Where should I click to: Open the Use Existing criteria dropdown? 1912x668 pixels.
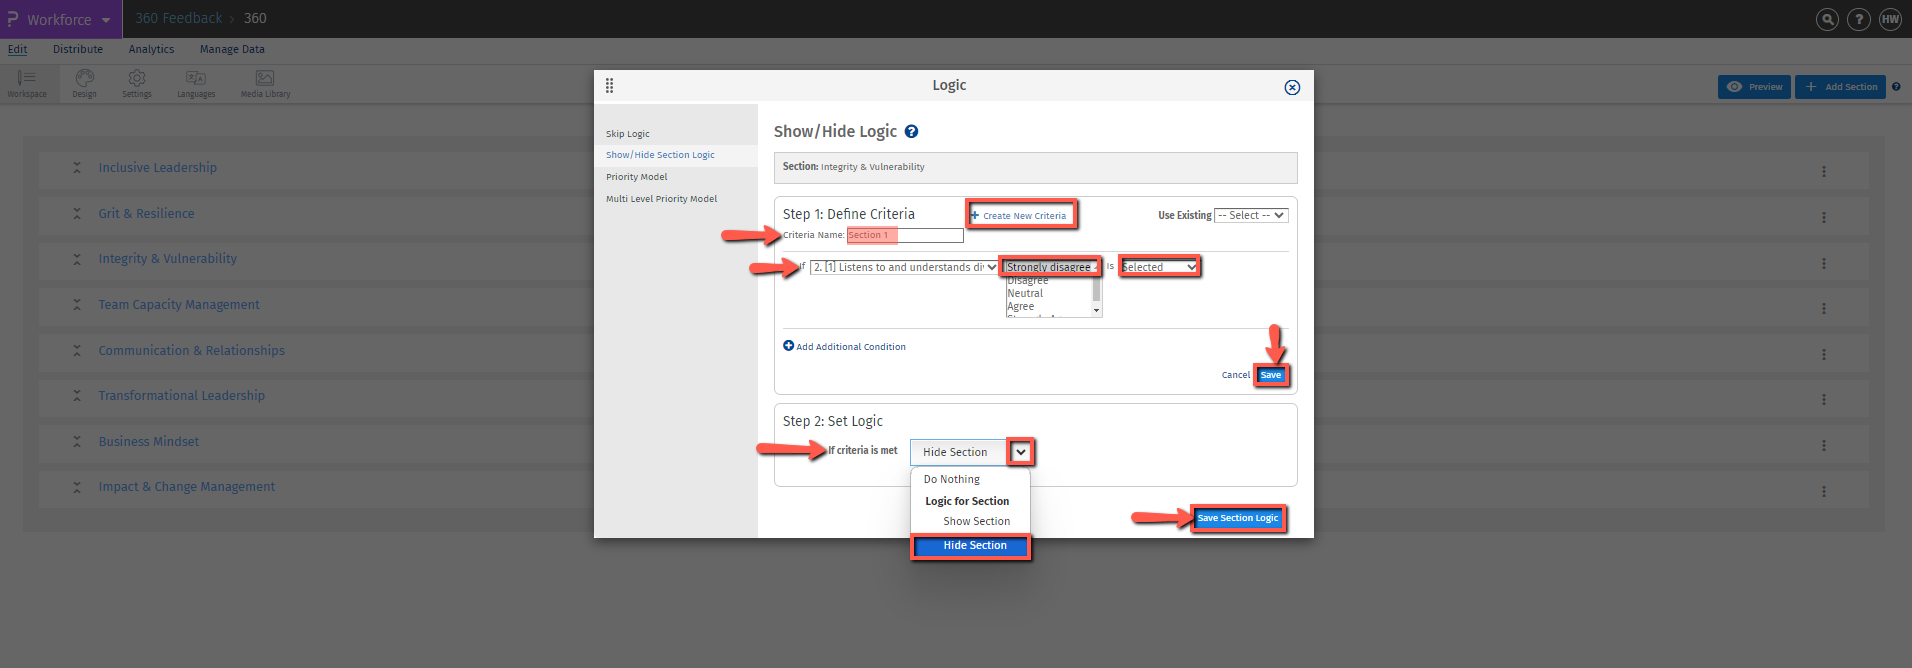coord(1251,215)
